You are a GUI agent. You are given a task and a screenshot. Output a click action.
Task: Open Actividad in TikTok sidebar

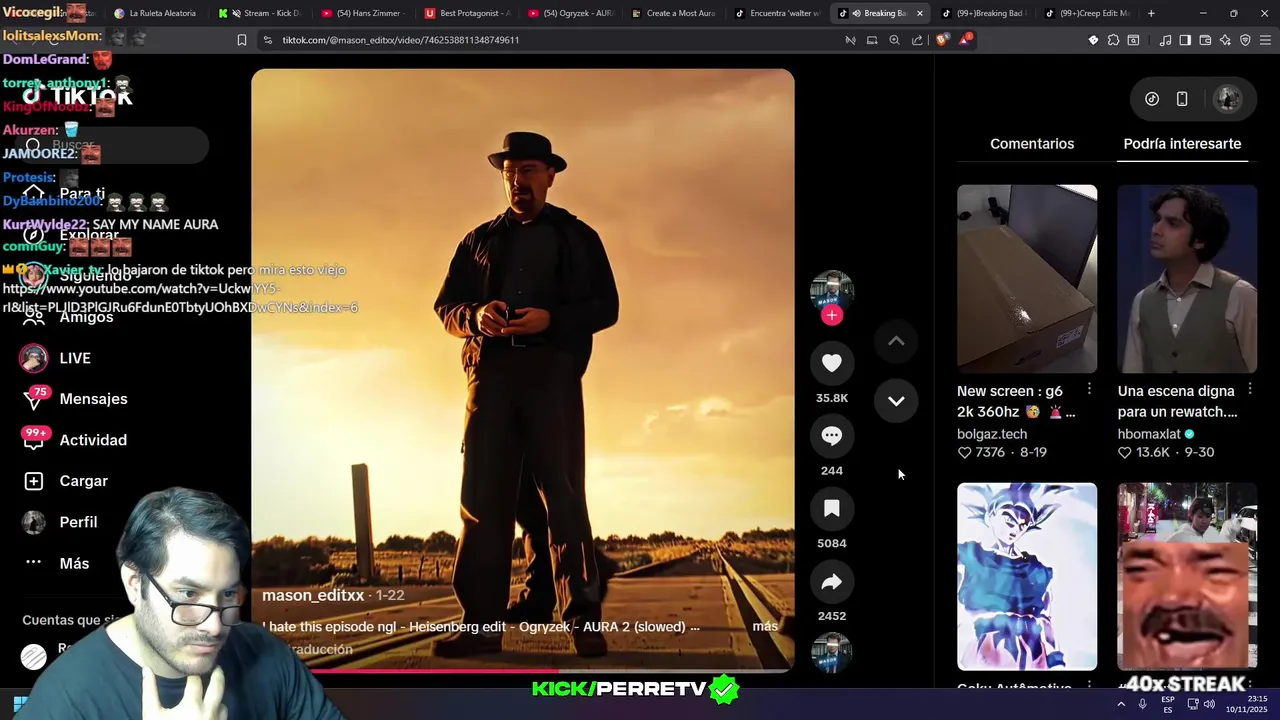tap(93, 440)
